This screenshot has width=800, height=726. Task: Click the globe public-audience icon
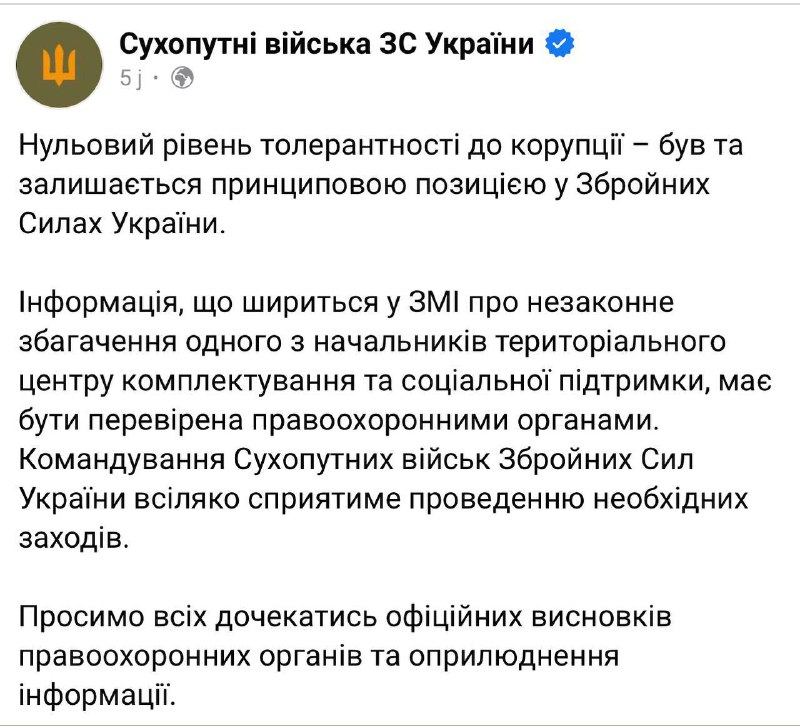(182, 78)
